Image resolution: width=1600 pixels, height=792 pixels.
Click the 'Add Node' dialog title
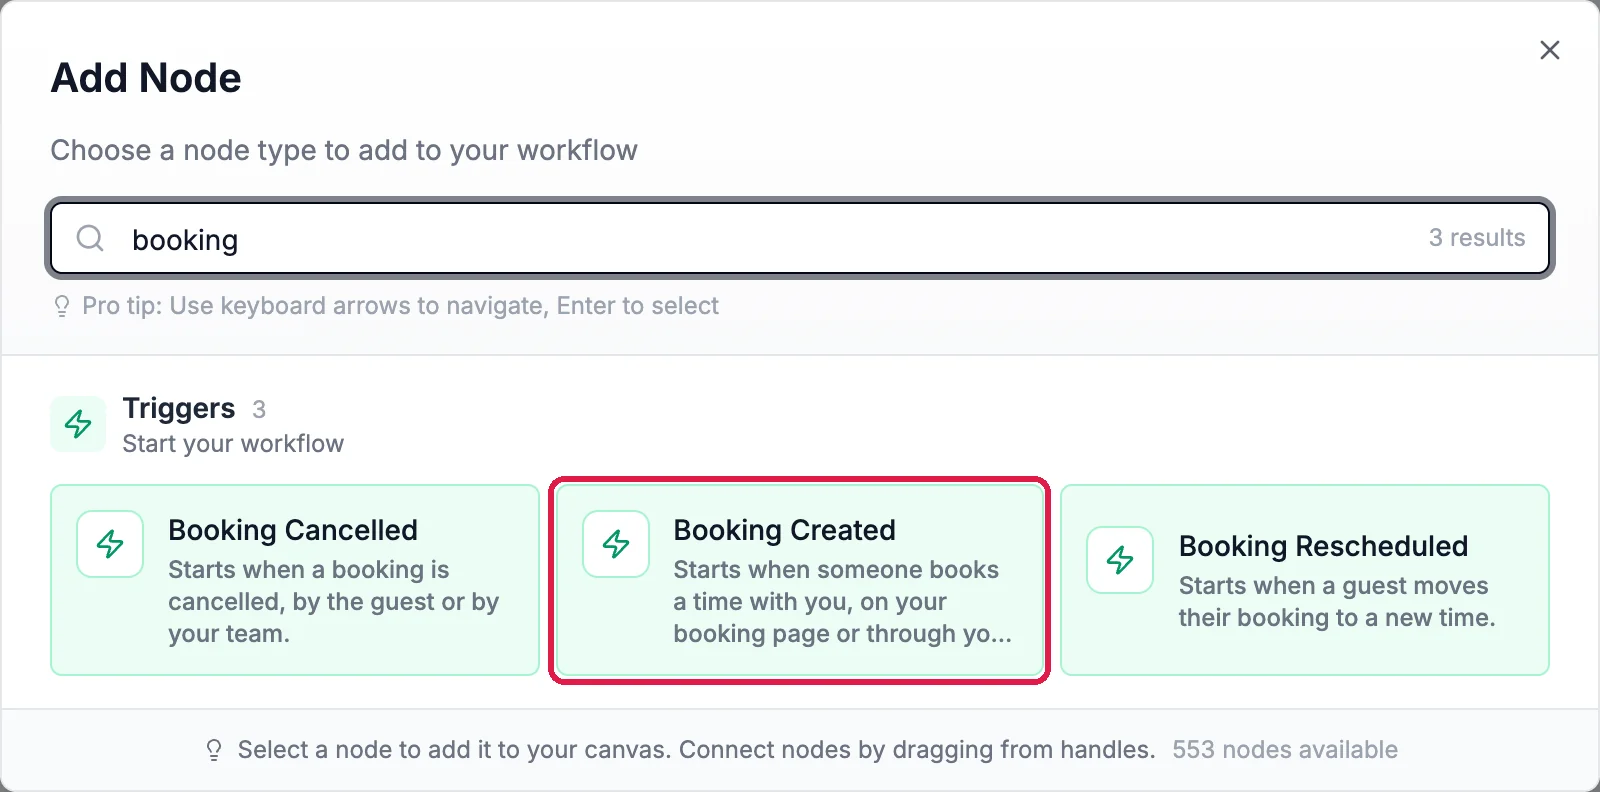tap(146, 78)
